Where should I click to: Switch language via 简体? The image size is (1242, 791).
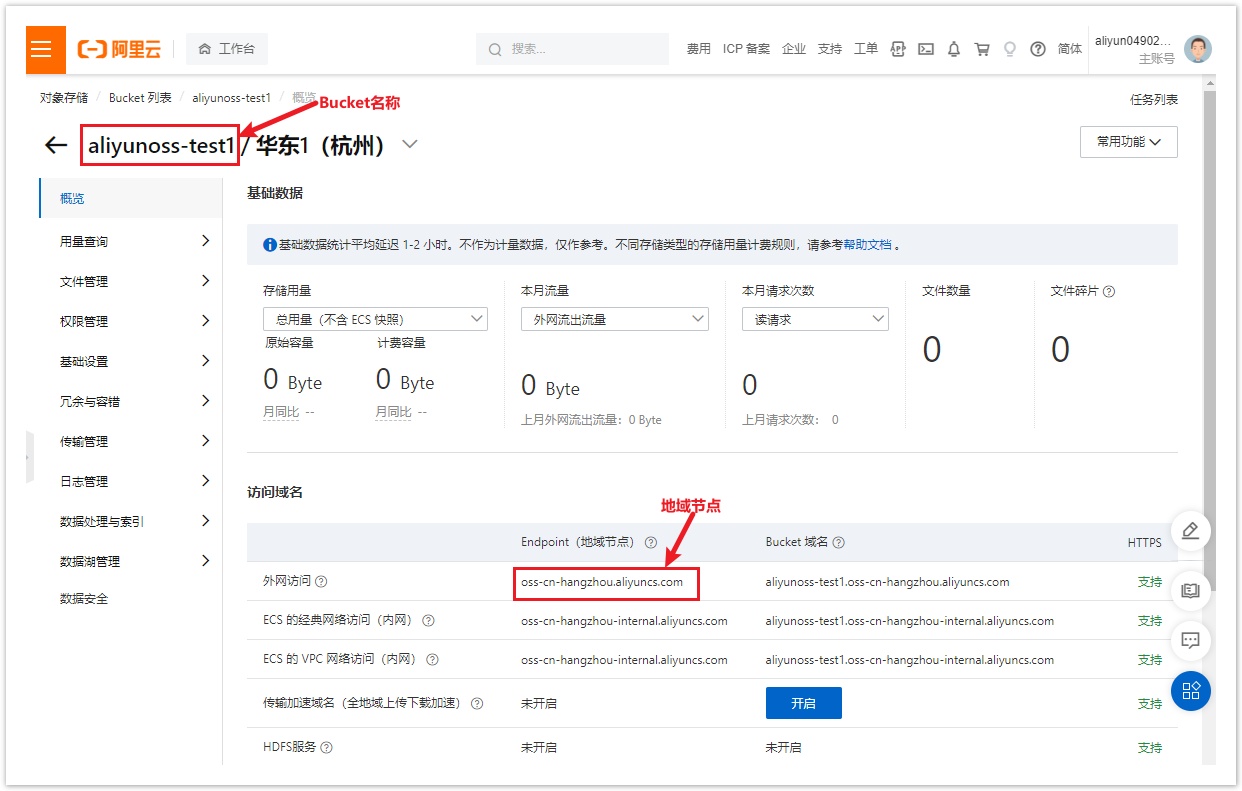1070,49
